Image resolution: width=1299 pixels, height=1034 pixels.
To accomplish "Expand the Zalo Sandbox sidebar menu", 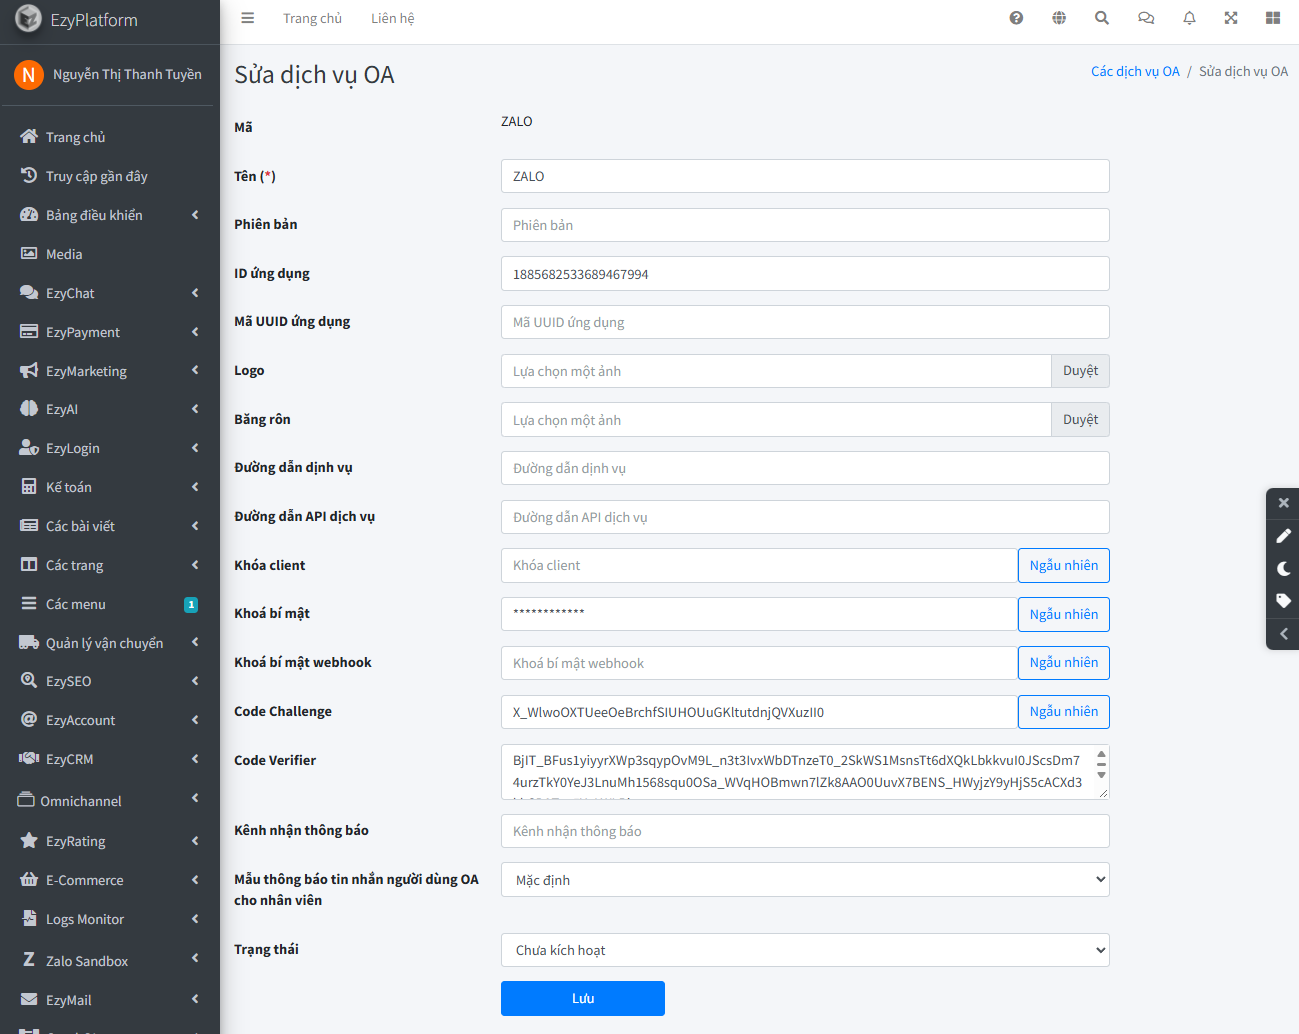I will [x=110, y=960].
